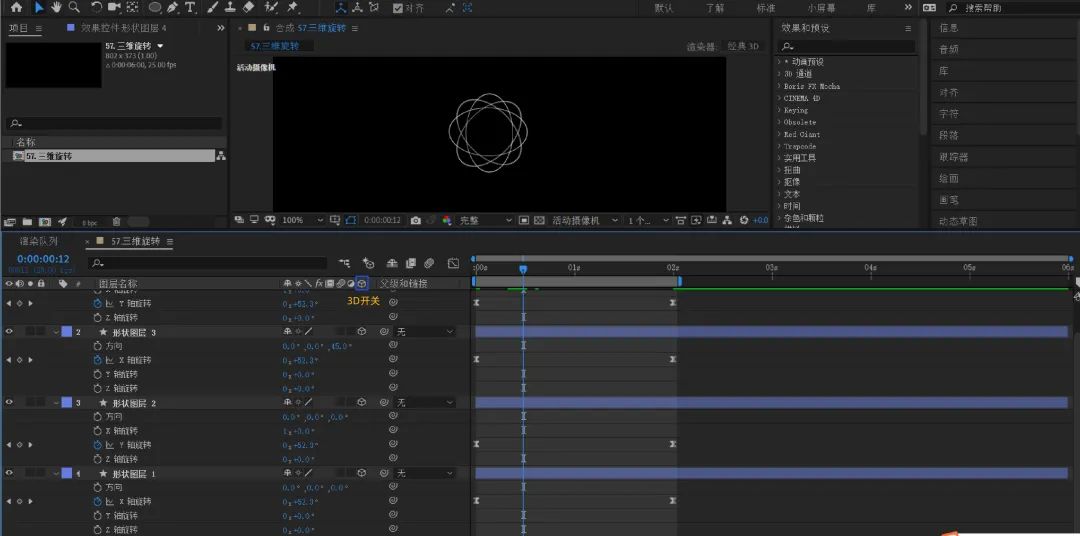Open the 效果控件 形状图层 4 tab
The height and width of the screenshot is (536, 1080).
(123, 28)
